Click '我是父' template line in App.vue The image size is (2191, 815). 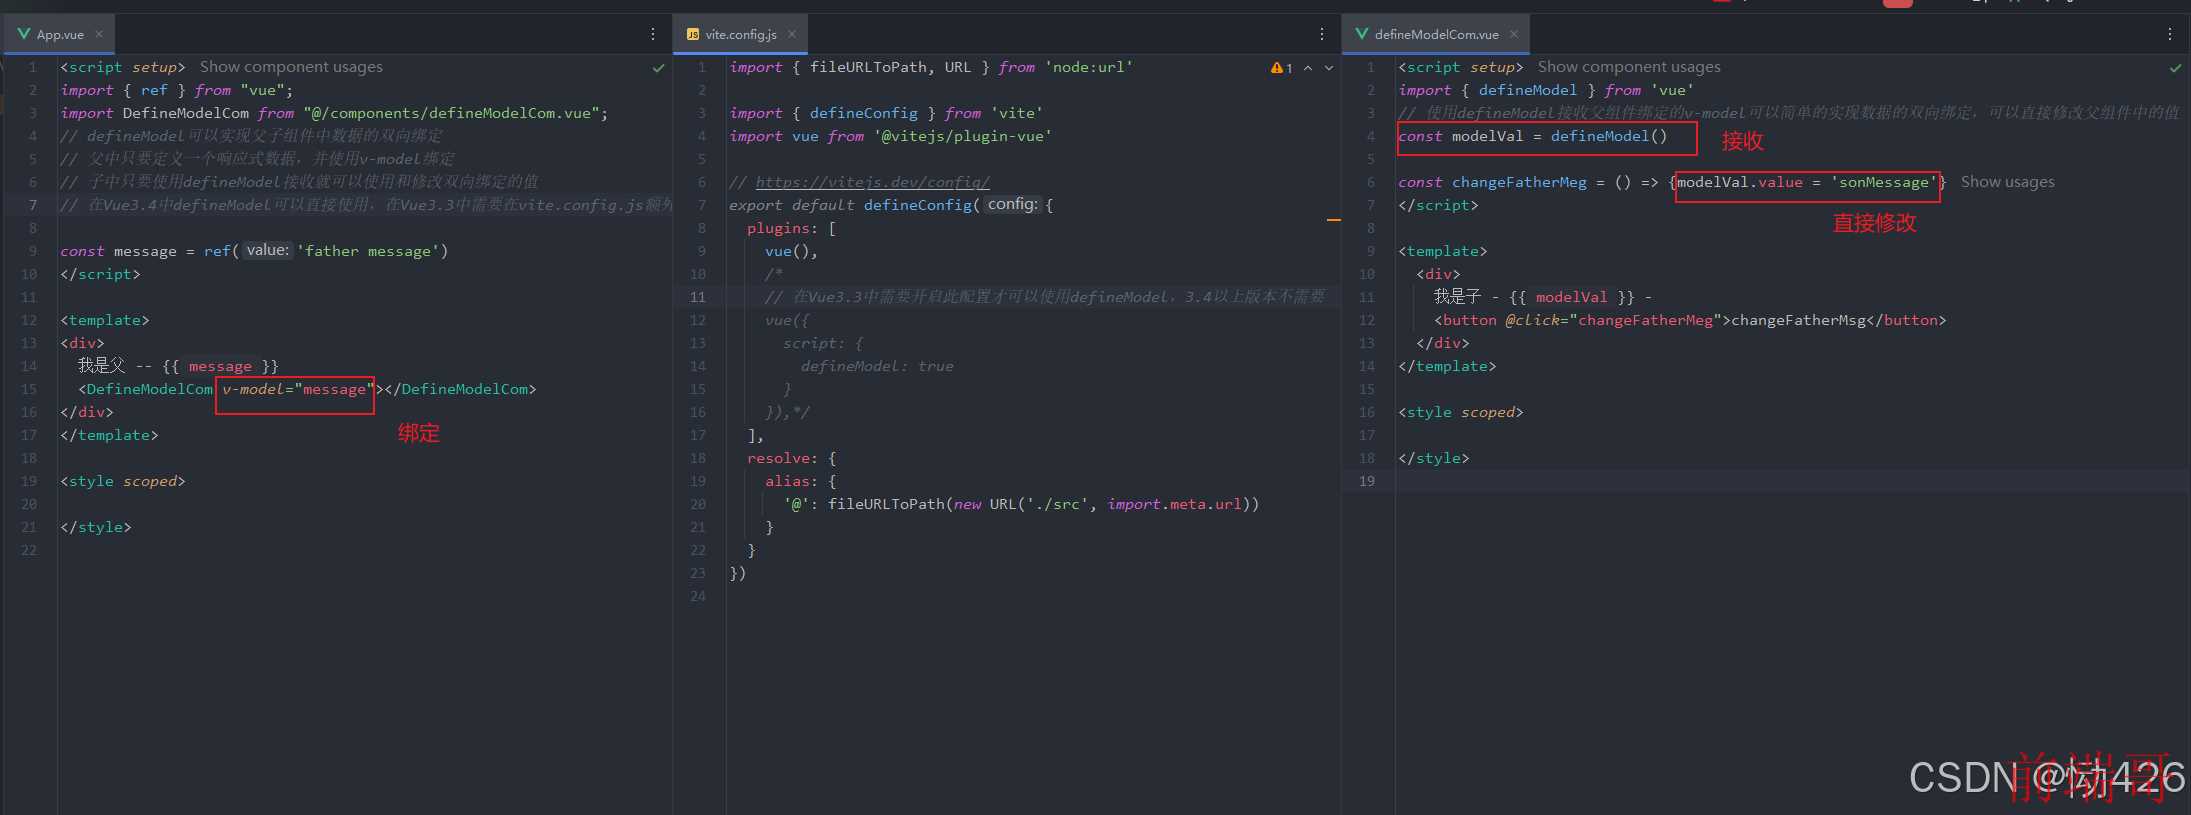click(x=178, y=366)
